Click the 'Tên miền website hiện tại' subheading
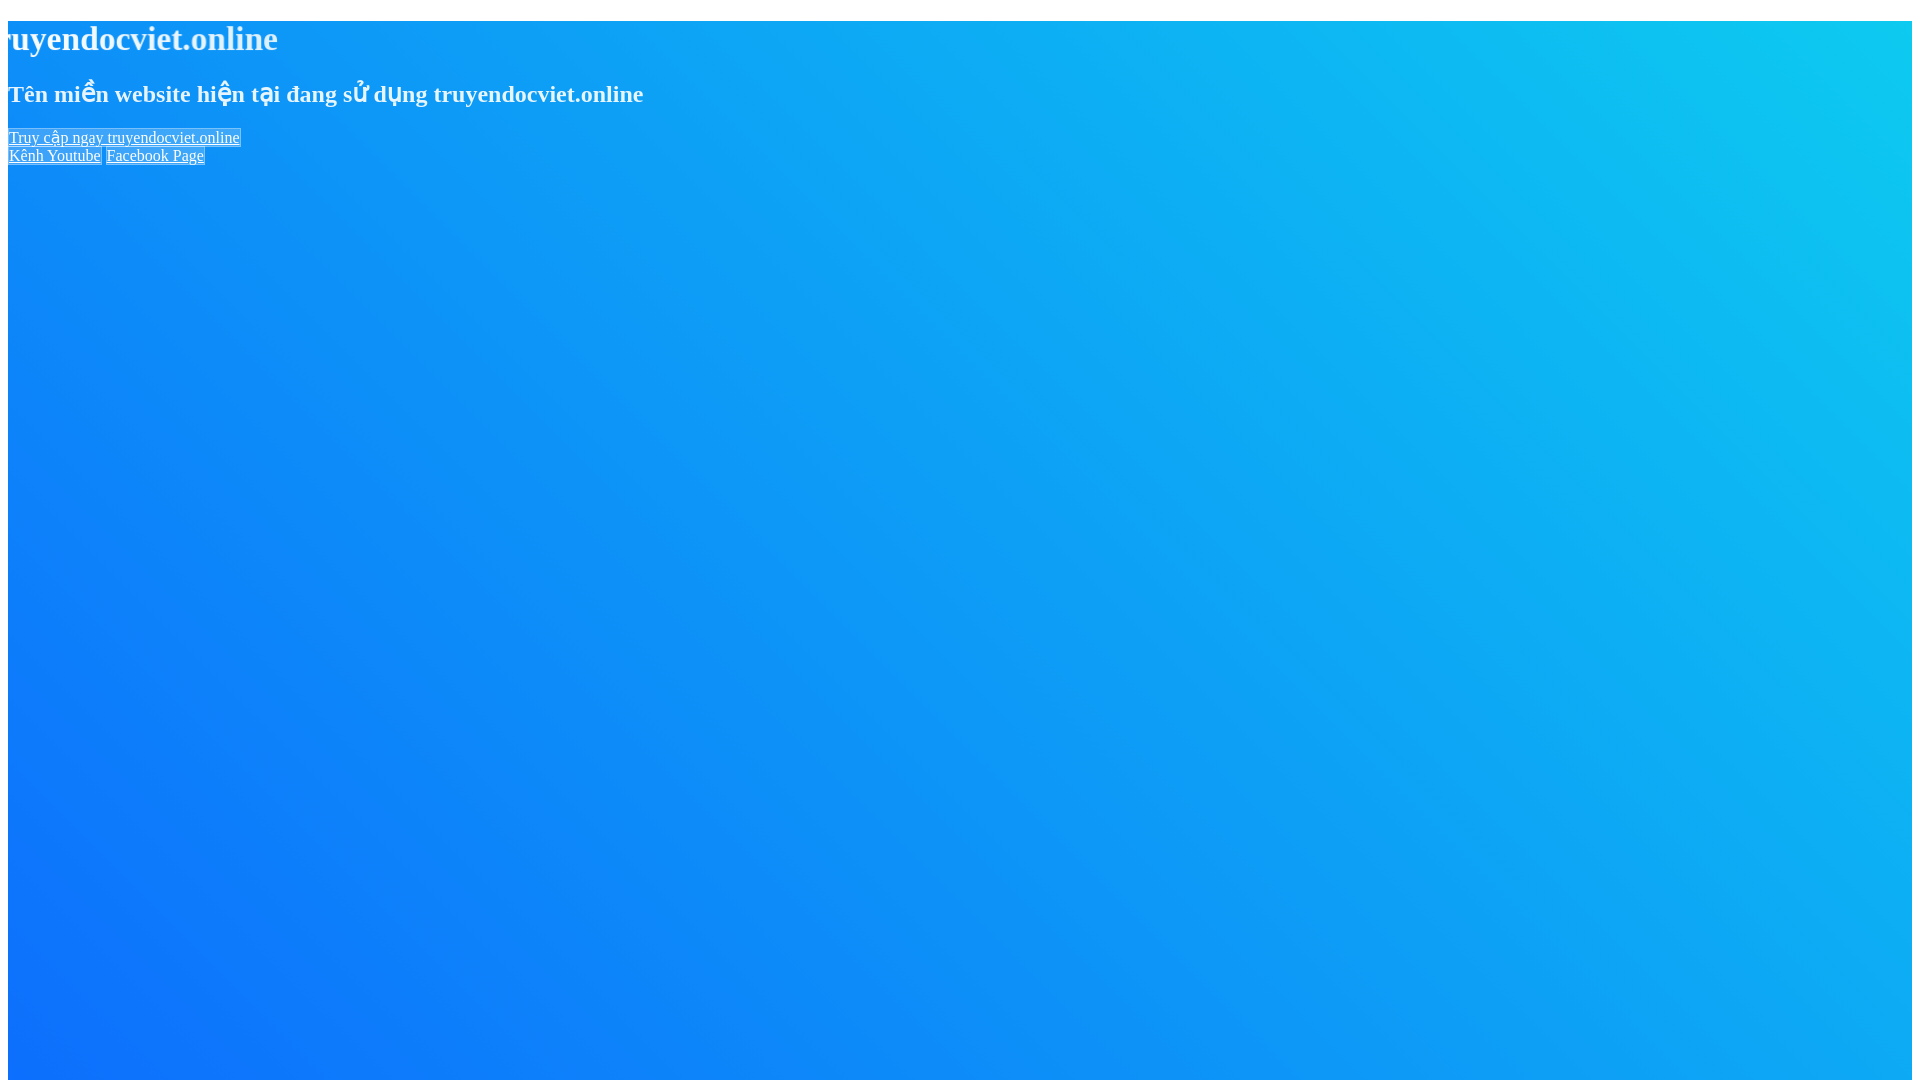The image size is (1920, 1080). [x=326, y=94]
